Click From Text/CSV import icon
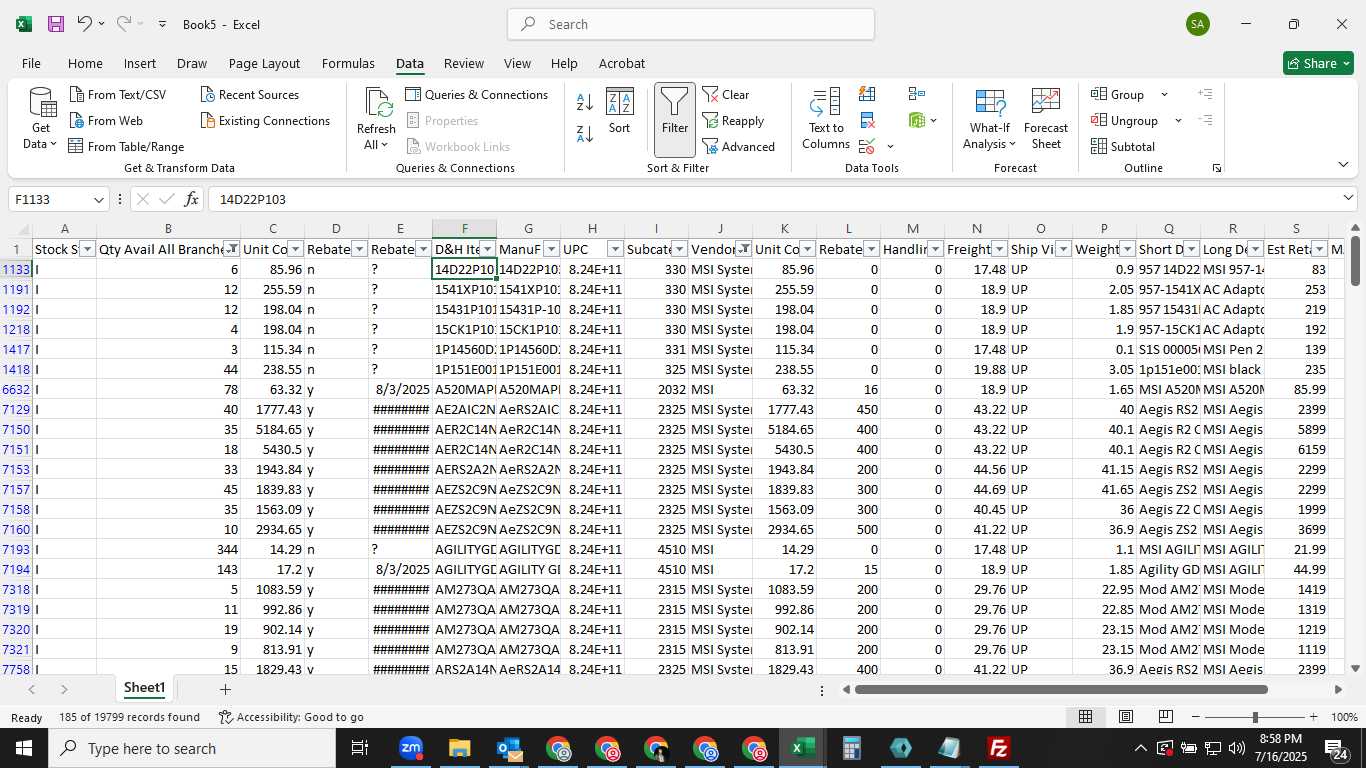Screen dimensions: 1366x768 click(x=77, y=95)
